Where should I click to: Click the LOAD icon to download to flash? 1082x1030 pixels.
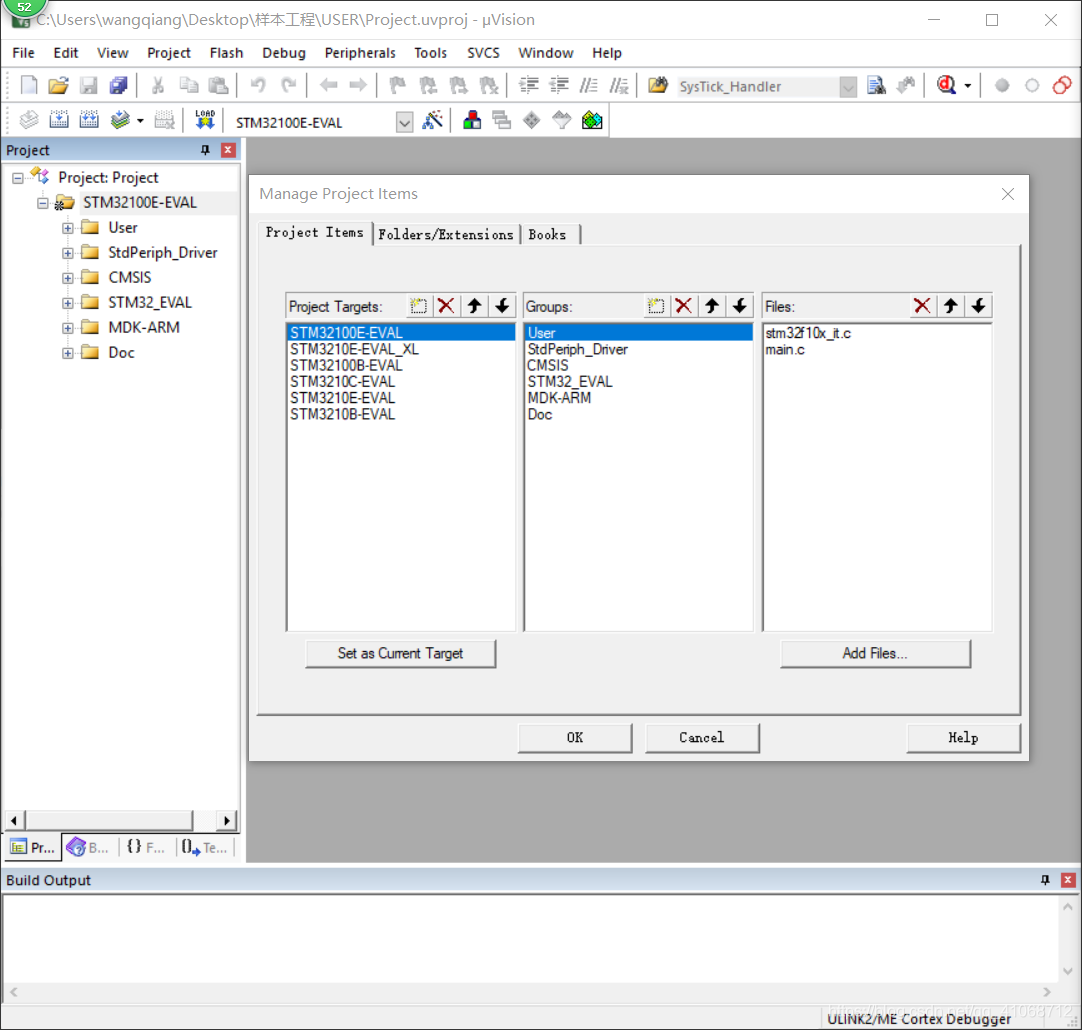tap(205, 119)
